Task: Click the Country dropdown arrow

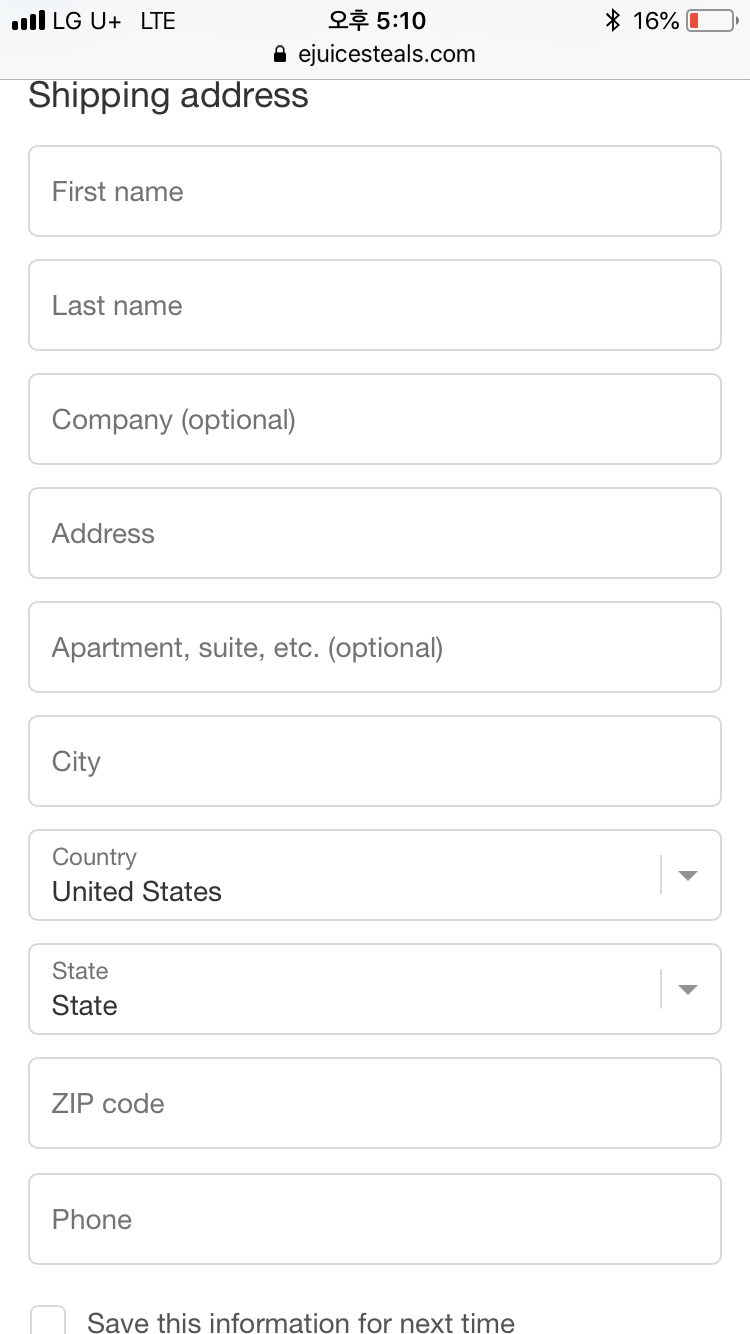Action: tap(687, 875)
